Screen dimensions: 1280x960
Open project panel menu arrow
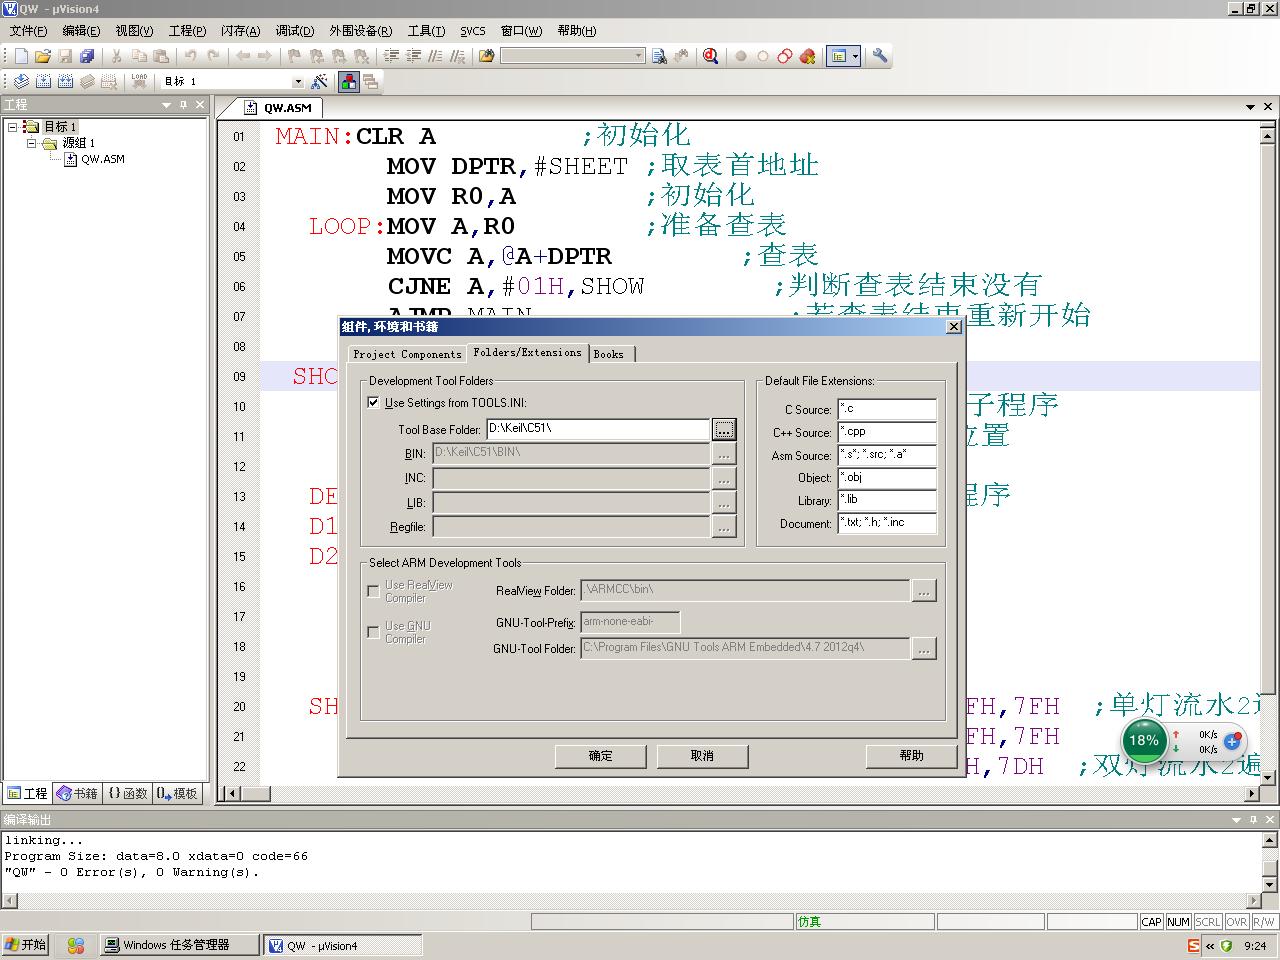pos(167,105)
